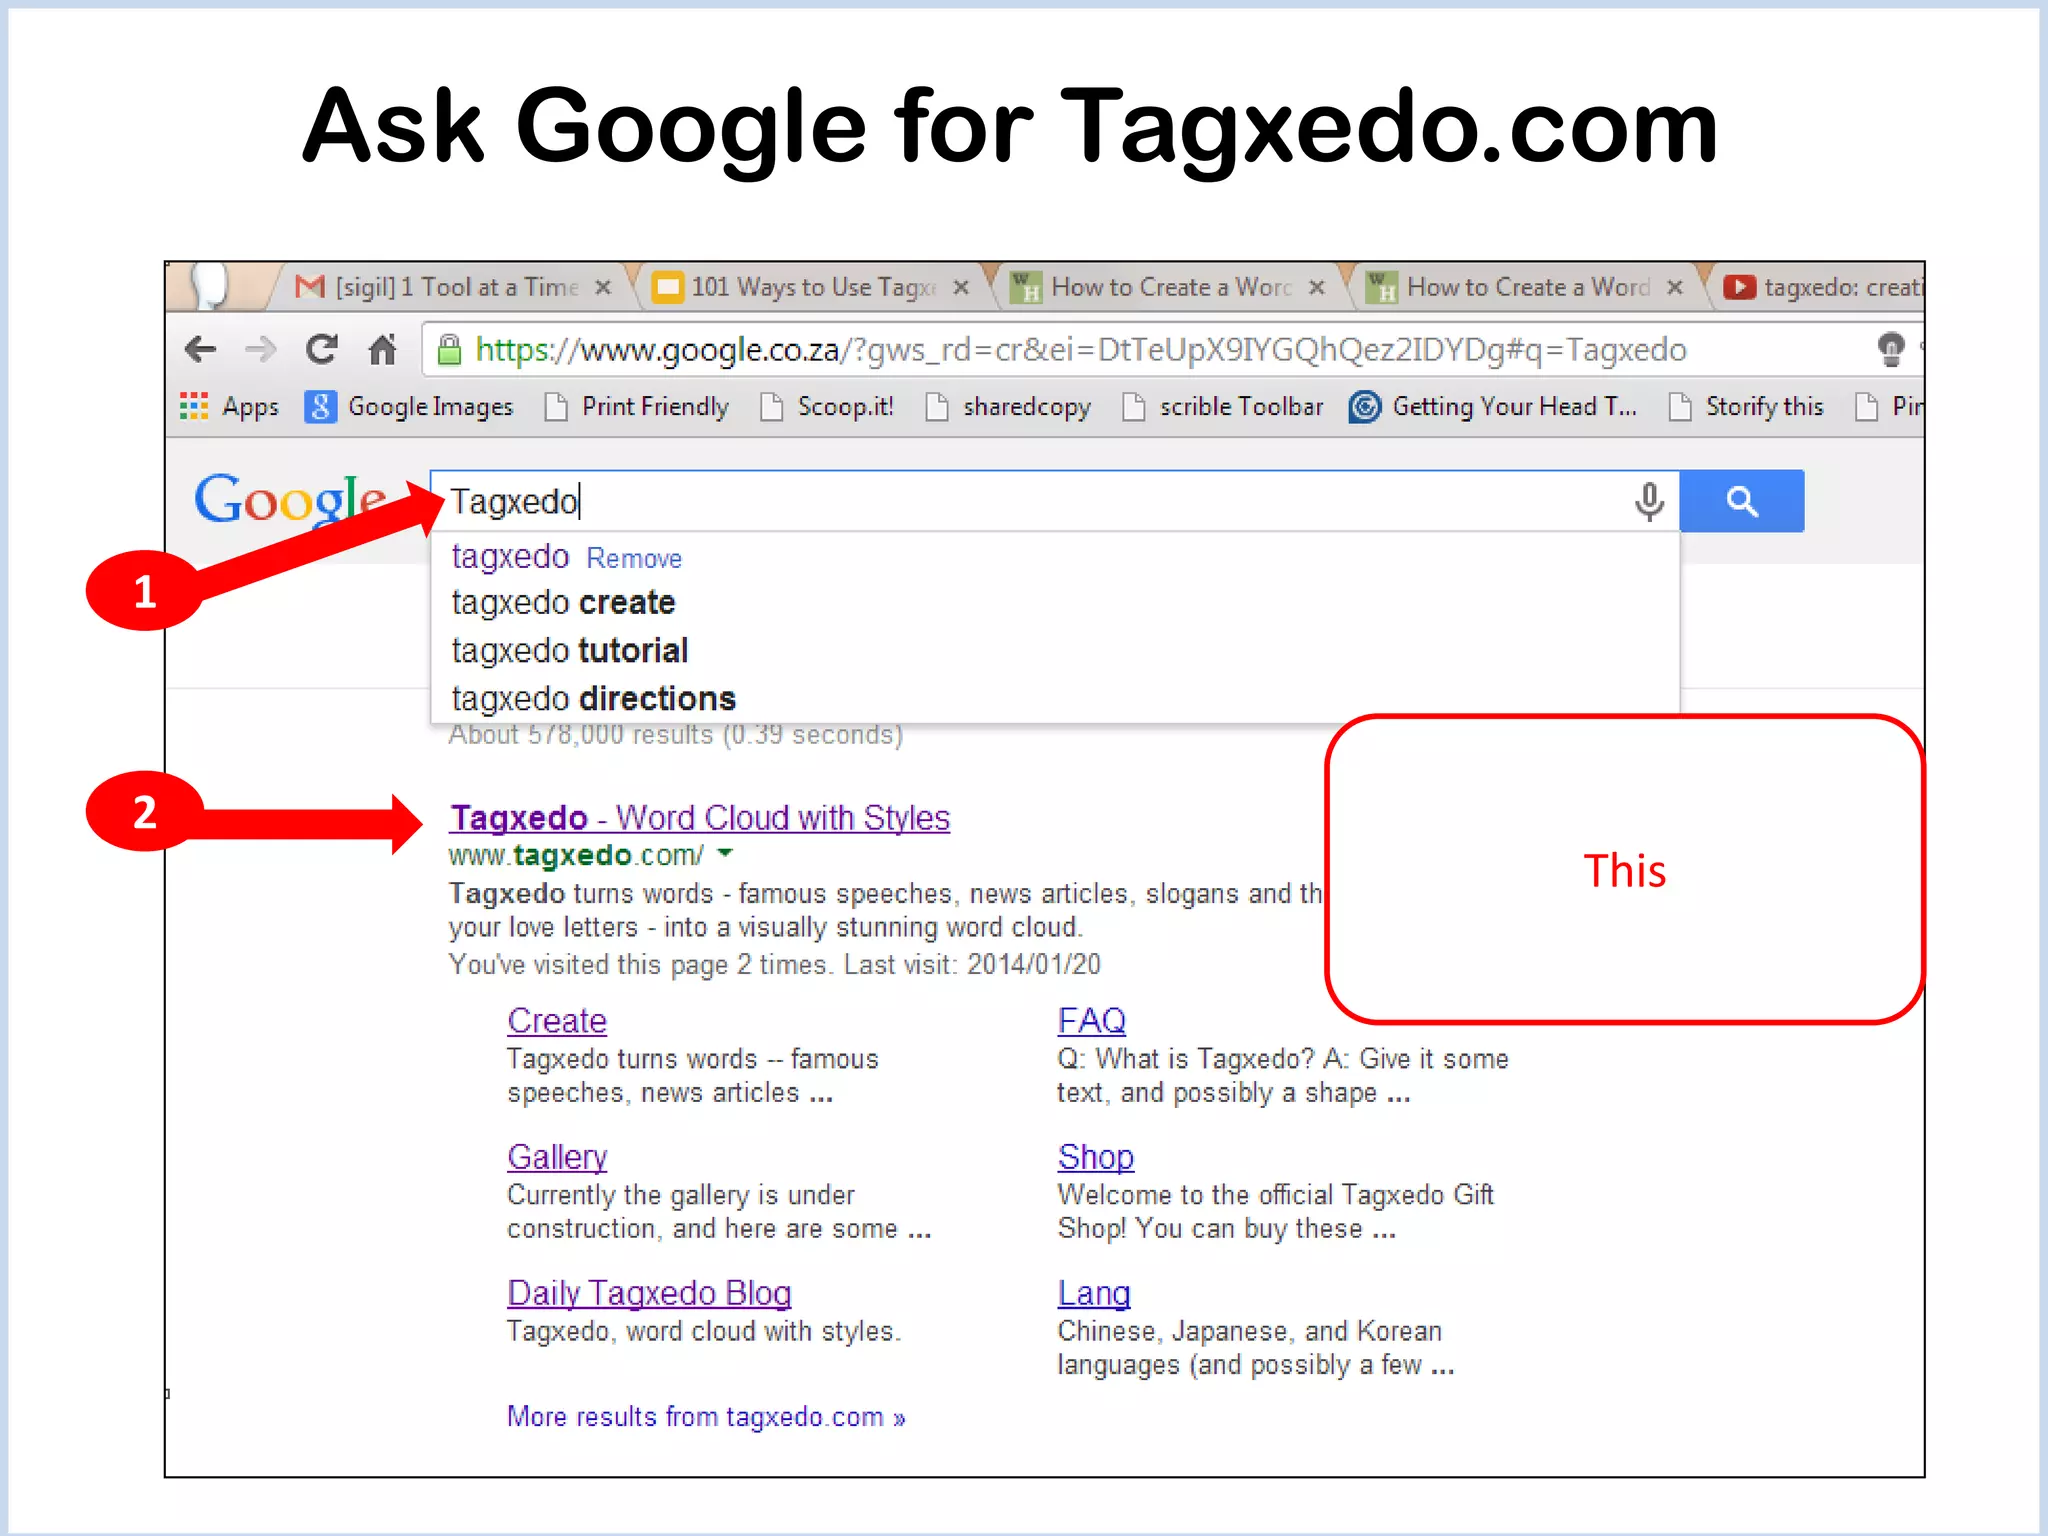Click the Google logo
Screen dimensions: 2048x1536
click(290, 501)
